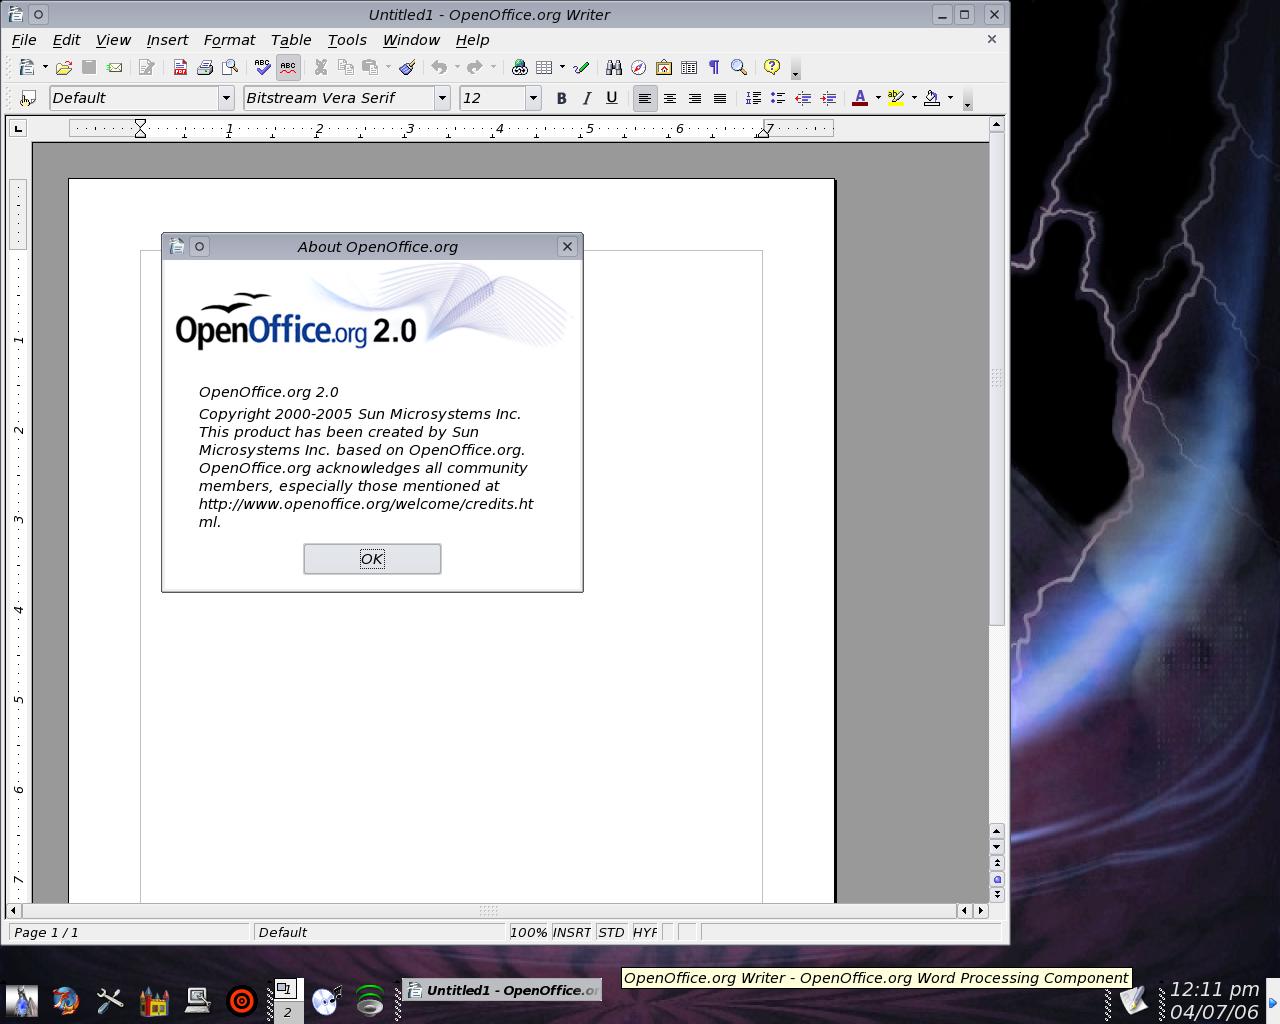Screen dimensions: 1280x1024
Task: Toggle Italic formatting
Action: pos(586,98)
